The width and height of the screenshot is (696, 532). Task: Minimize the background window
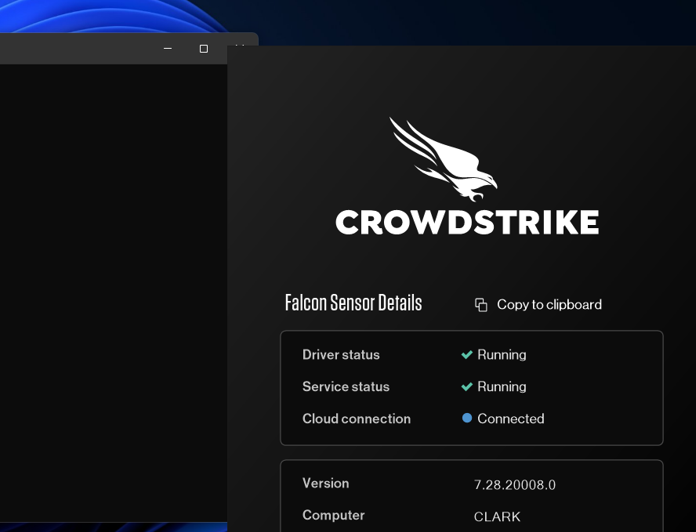168,49
